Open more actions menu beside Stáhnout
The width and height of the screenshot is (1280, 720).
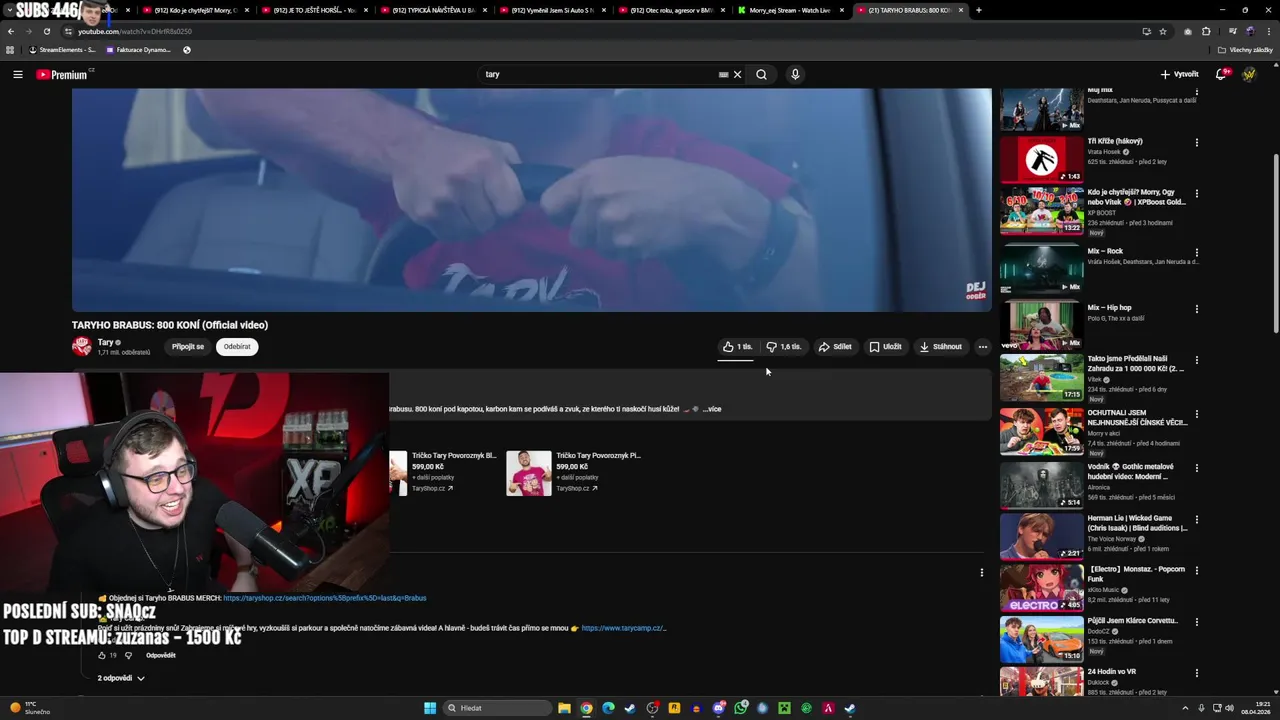[x=982, y=347]
